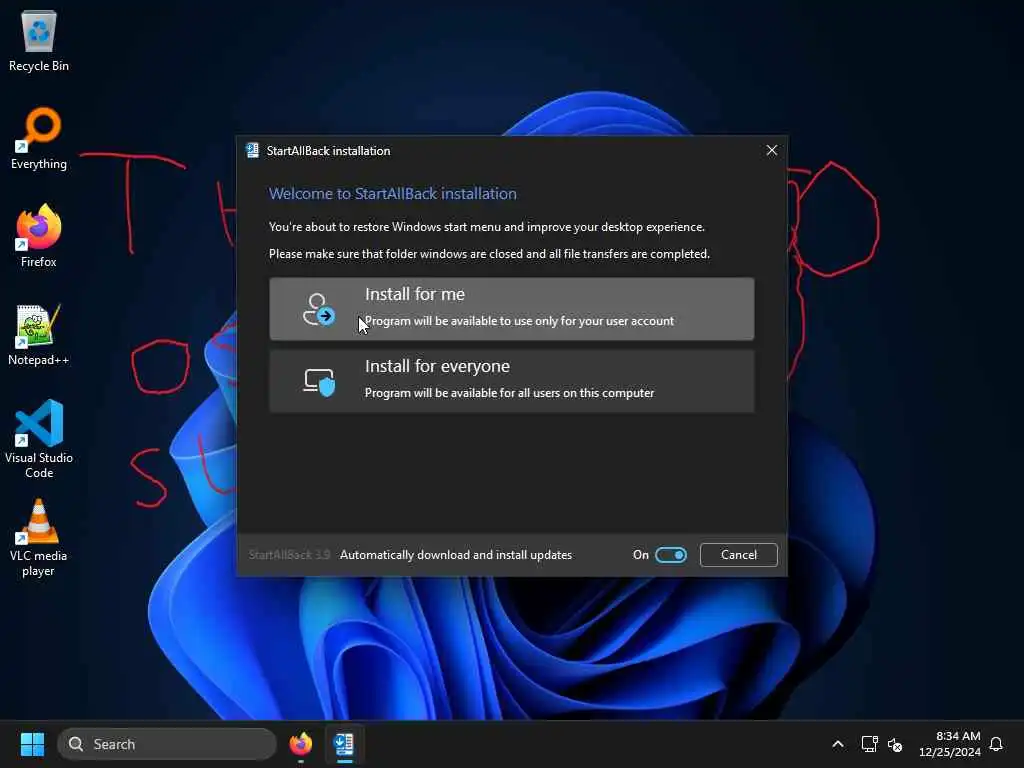This screenshot has width=1024, height=768.
Task: Open the Windows Start menu
Action: pos(32,744)
